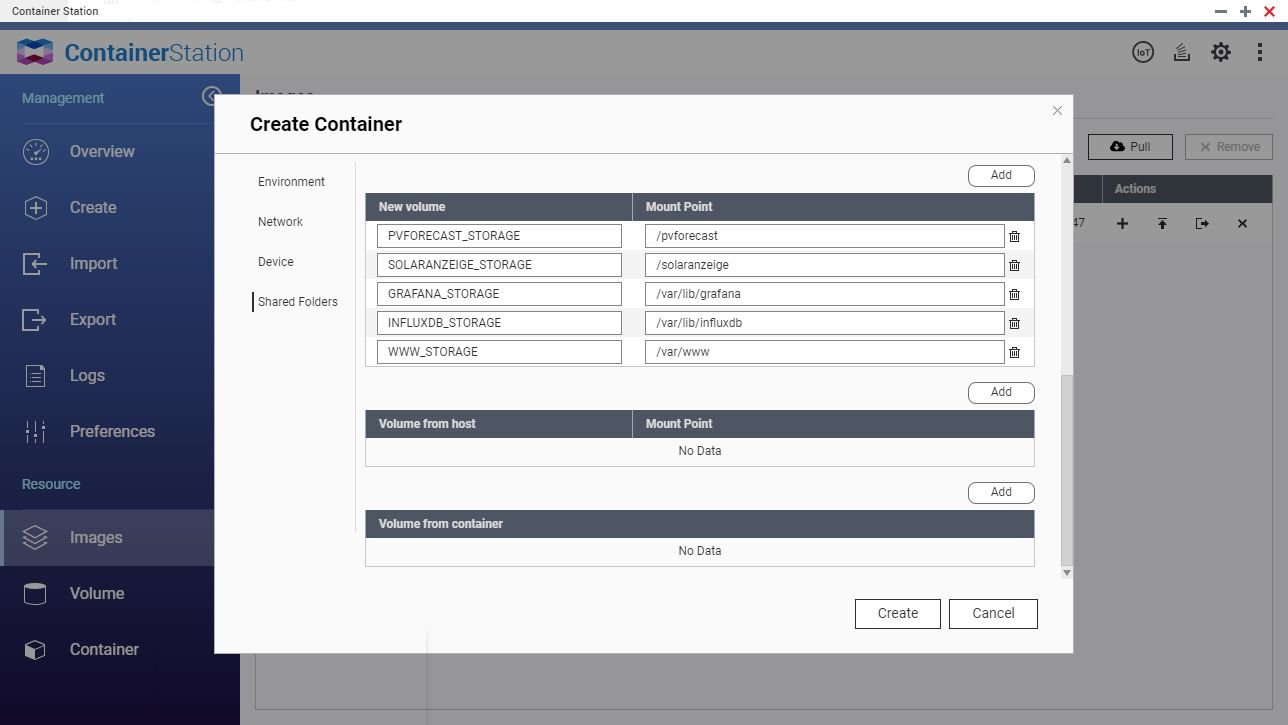Open the three-dot more options menu
The height and width of the screenshot is (725, 1288).
pos(1259,53)
